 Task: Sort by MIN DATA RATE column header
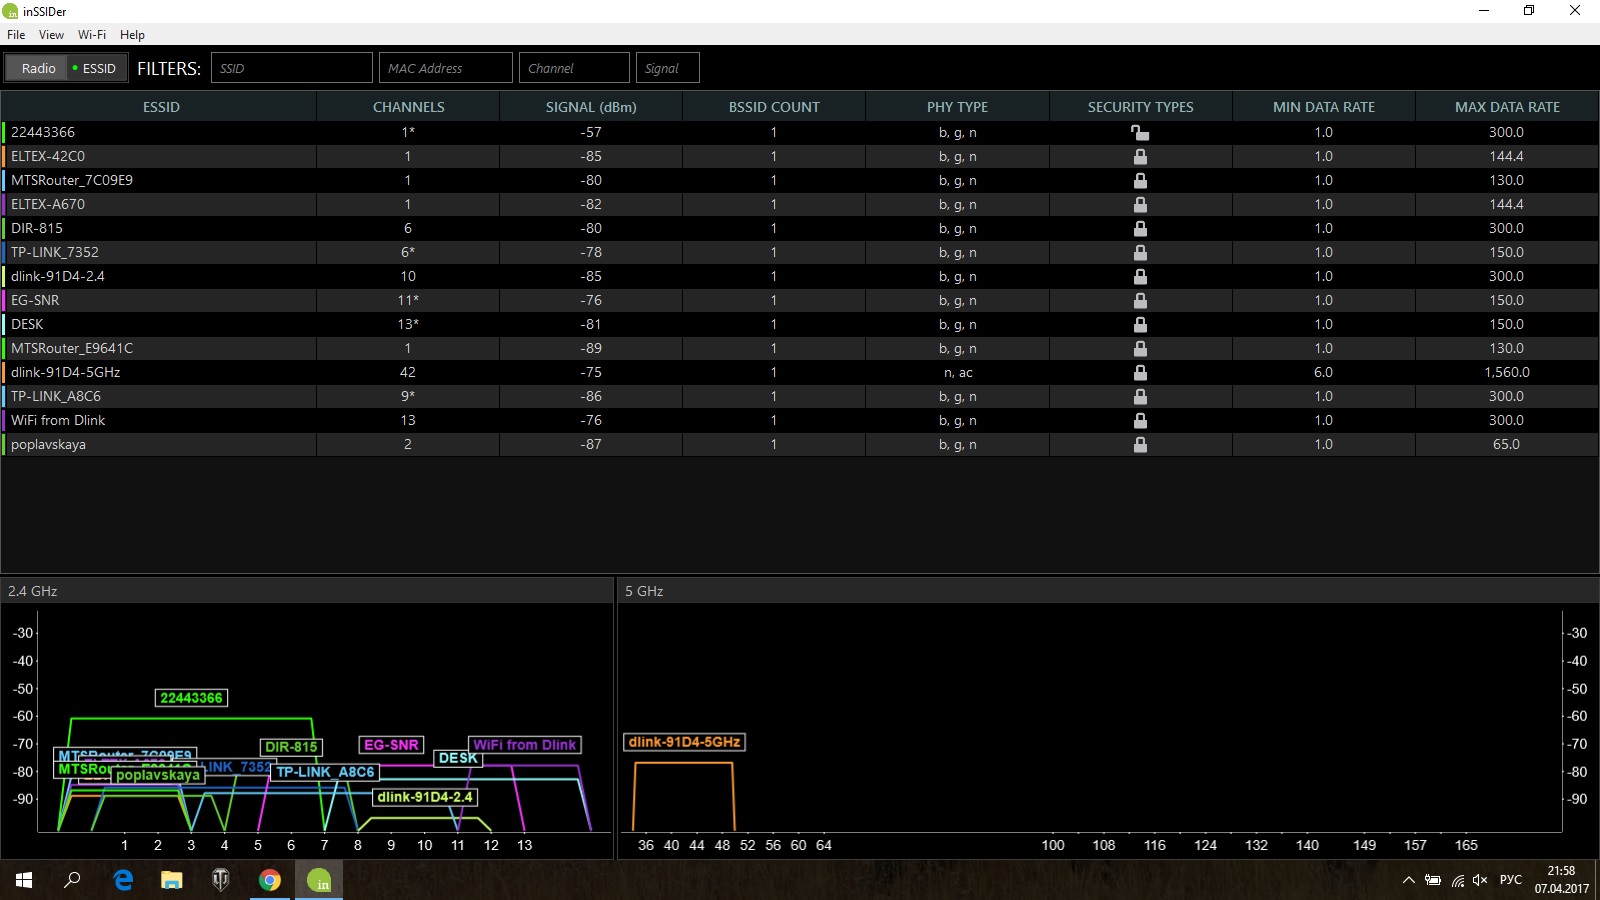click(x=1323, y=107)
